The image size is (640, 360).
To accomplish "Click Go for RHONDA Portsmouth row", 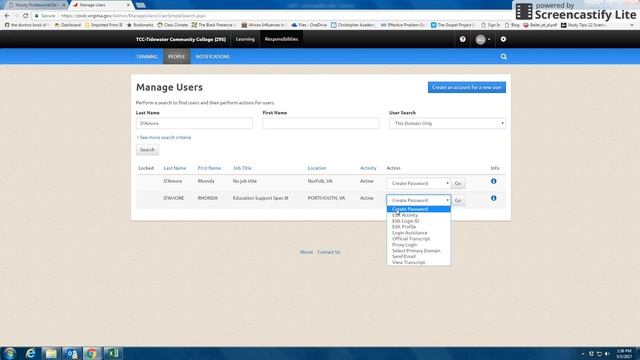I will coord(458,200).
